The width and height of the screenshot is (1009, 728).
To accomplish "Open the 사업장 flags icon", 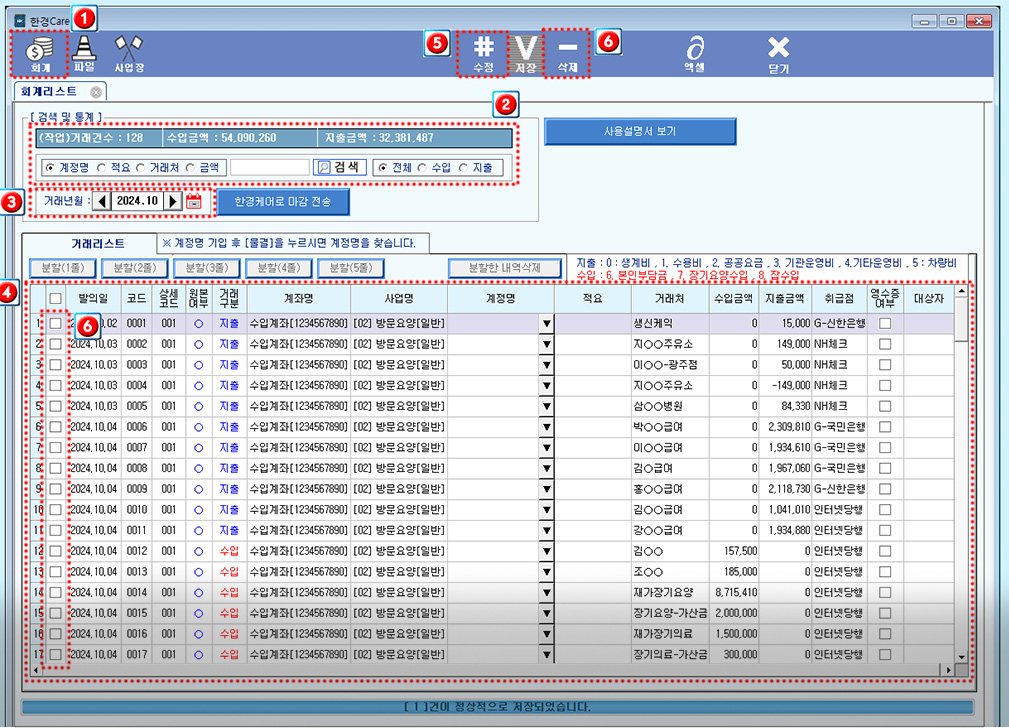I will pos(129,53).
